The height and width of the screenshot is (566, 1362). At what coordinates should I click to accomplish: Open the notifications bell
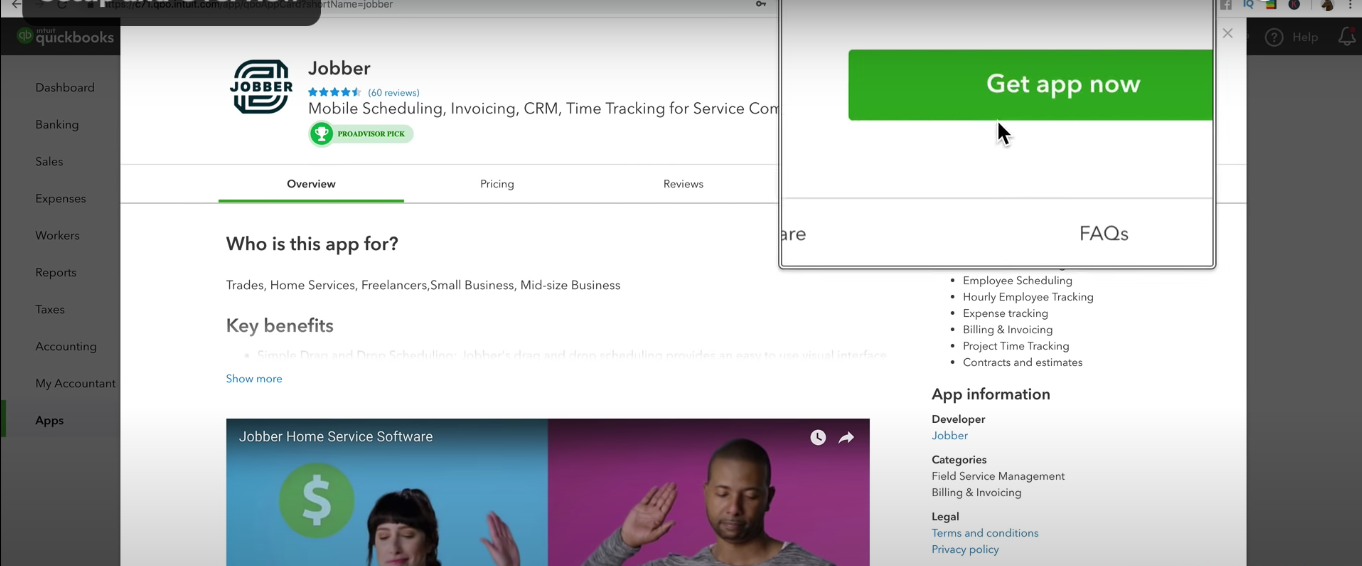pos(1347,37)
